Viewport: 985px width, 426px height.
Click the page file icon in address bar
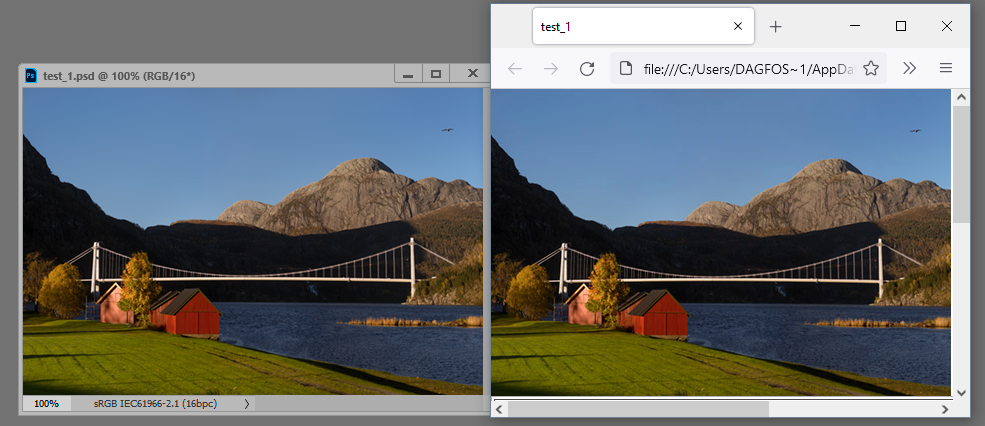[x=626, y=68]
